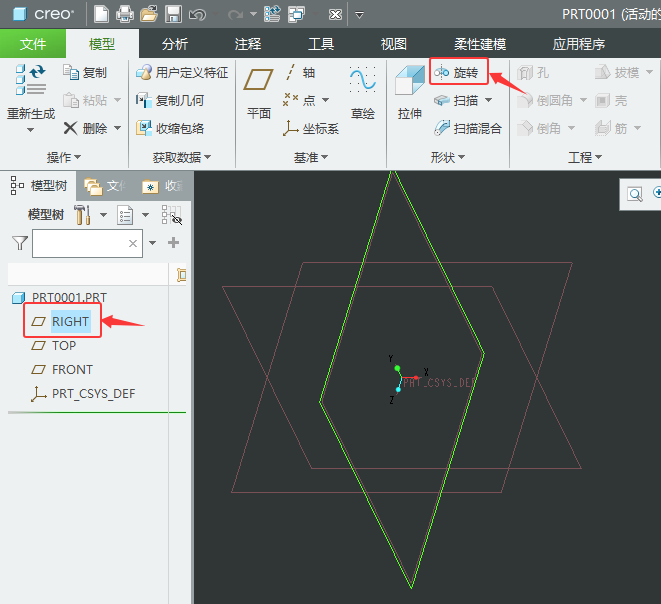Switch to the 分析 tab
This screenshot has height=604, width=661.
175,44
